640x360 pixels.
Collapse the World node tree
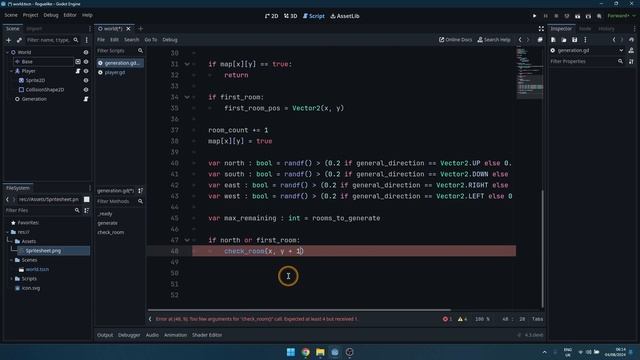[x=7, y=52]
